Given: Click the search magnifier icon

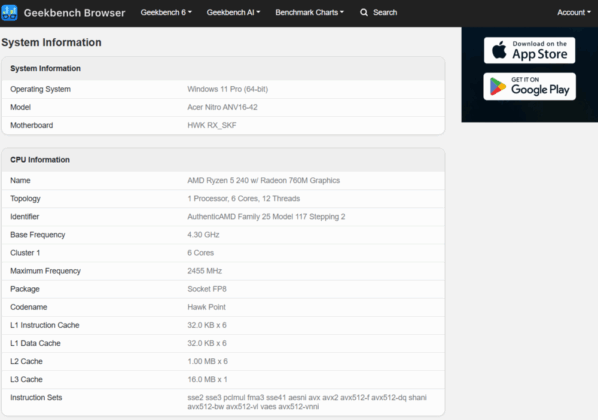Looking at the screenshot, I should click(364, 13).
